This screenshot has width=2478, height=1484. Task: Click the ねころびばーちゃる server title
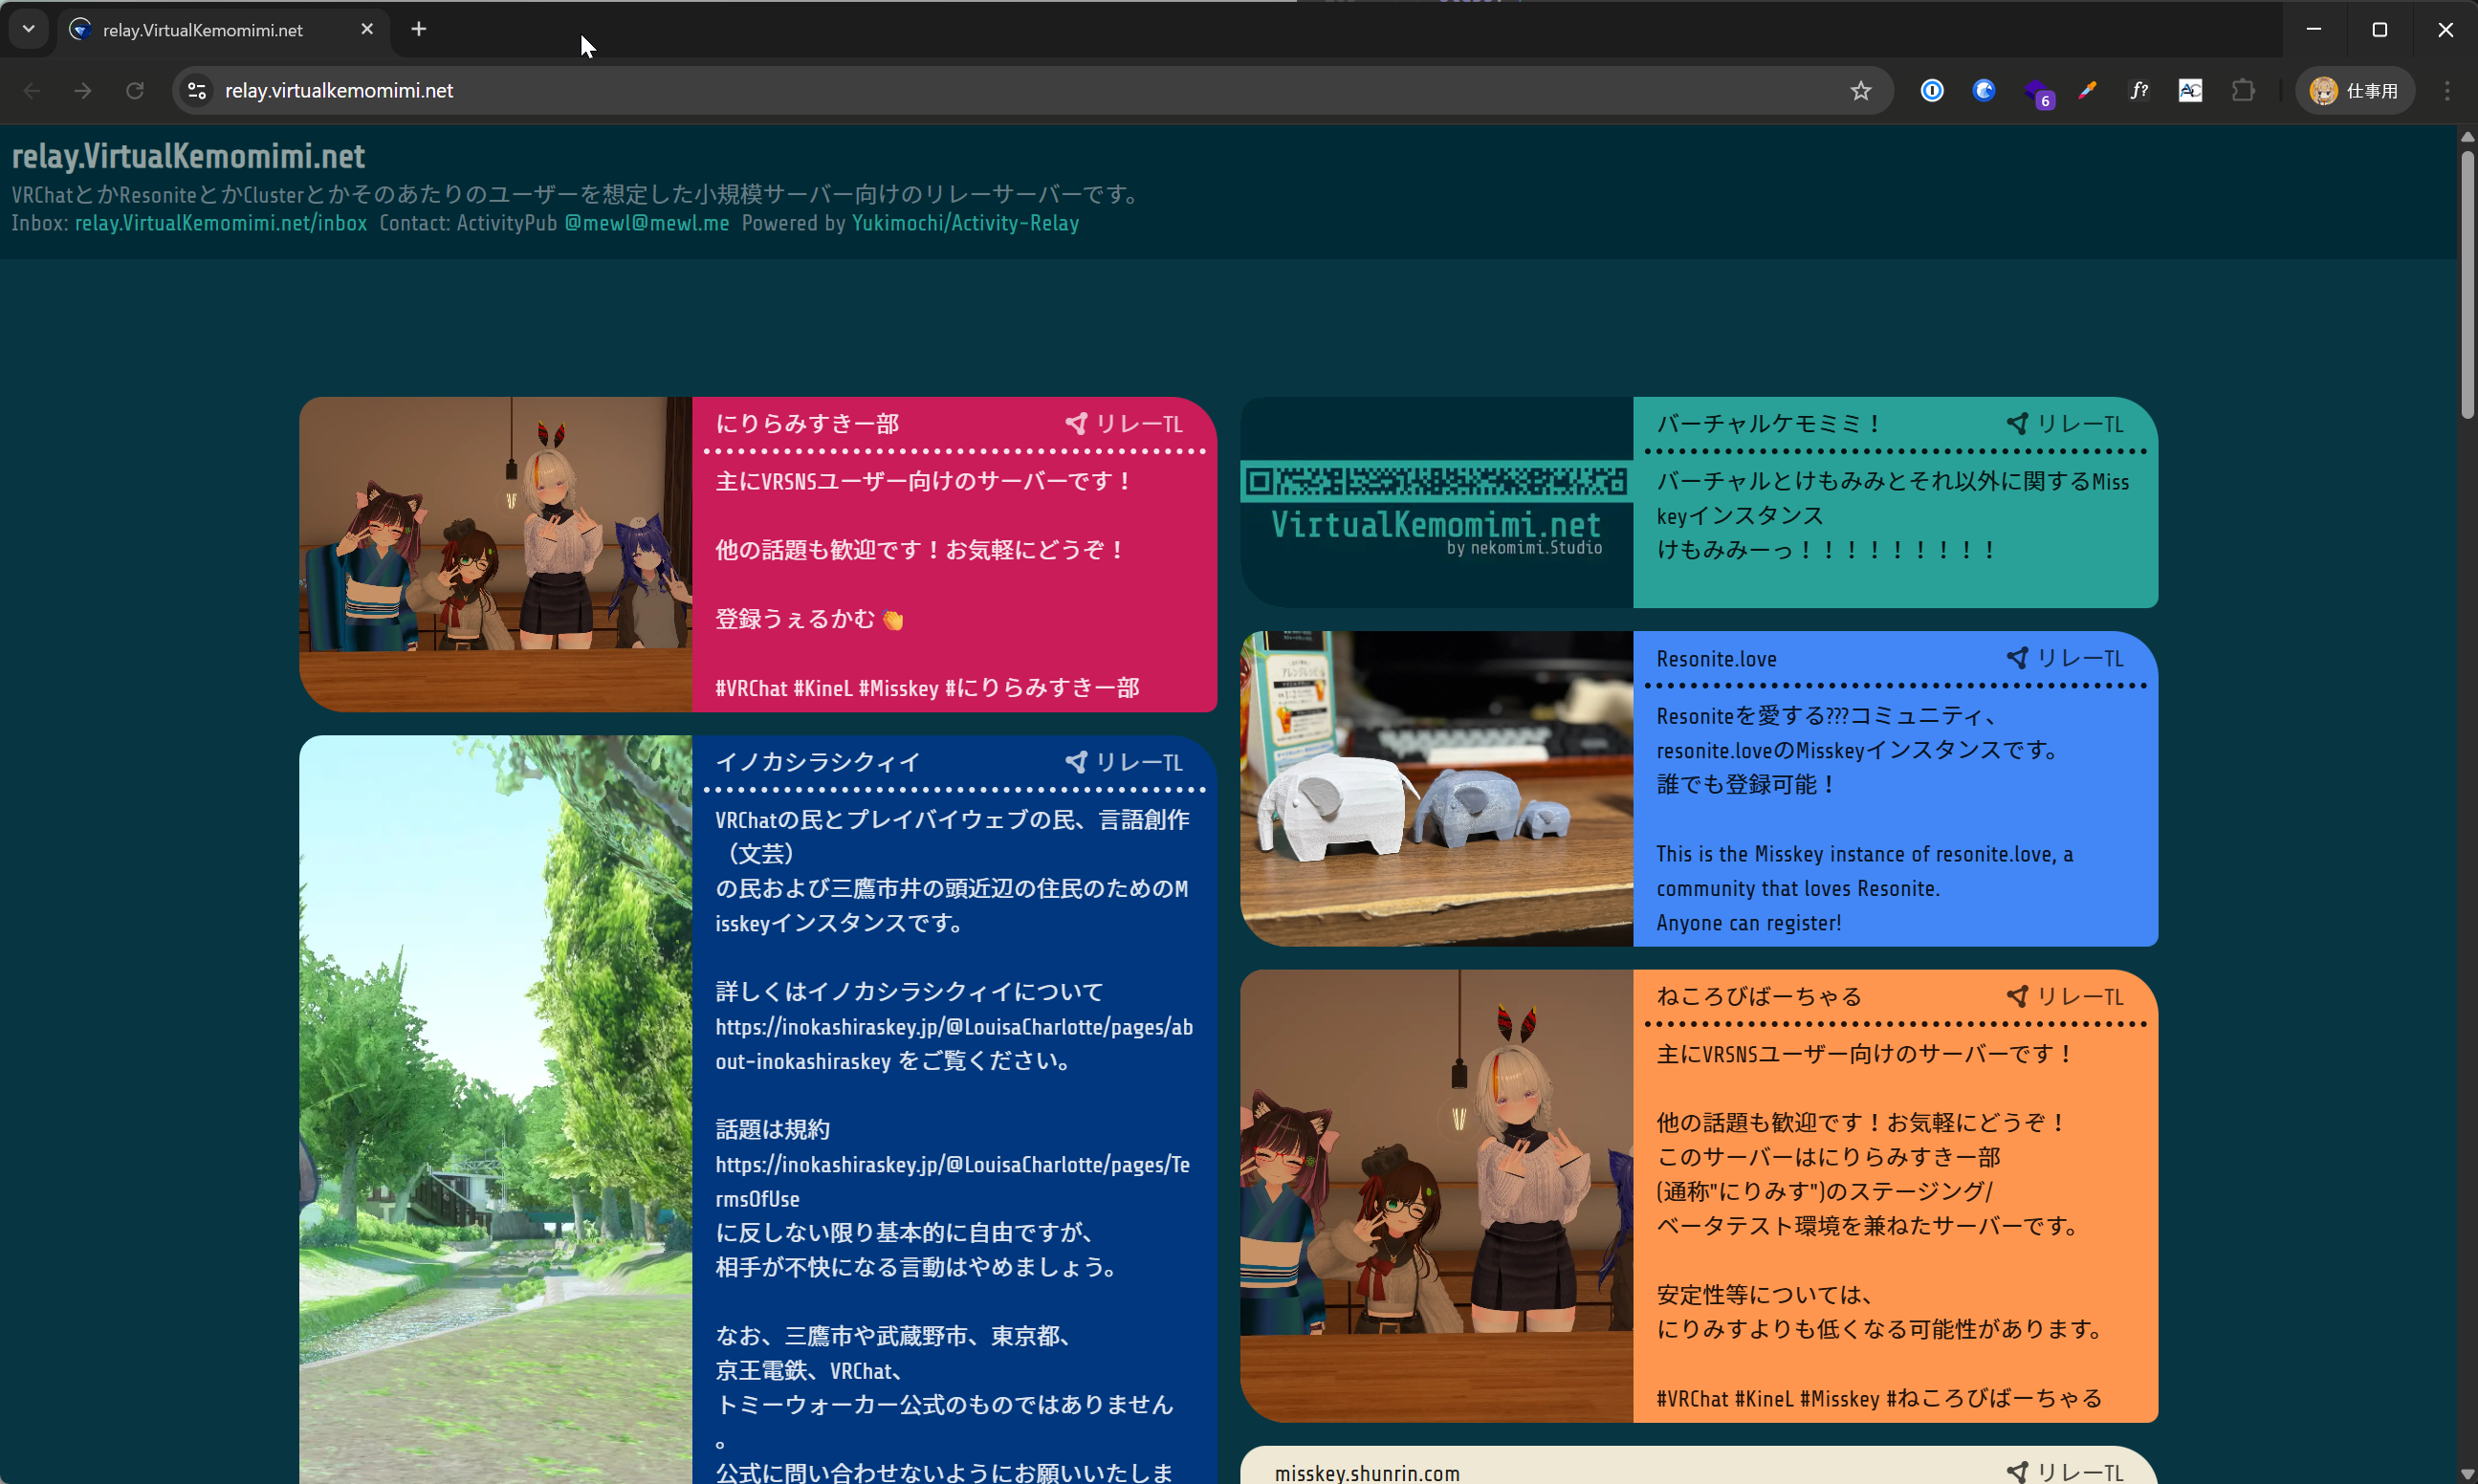click(x=1759, y=997)
